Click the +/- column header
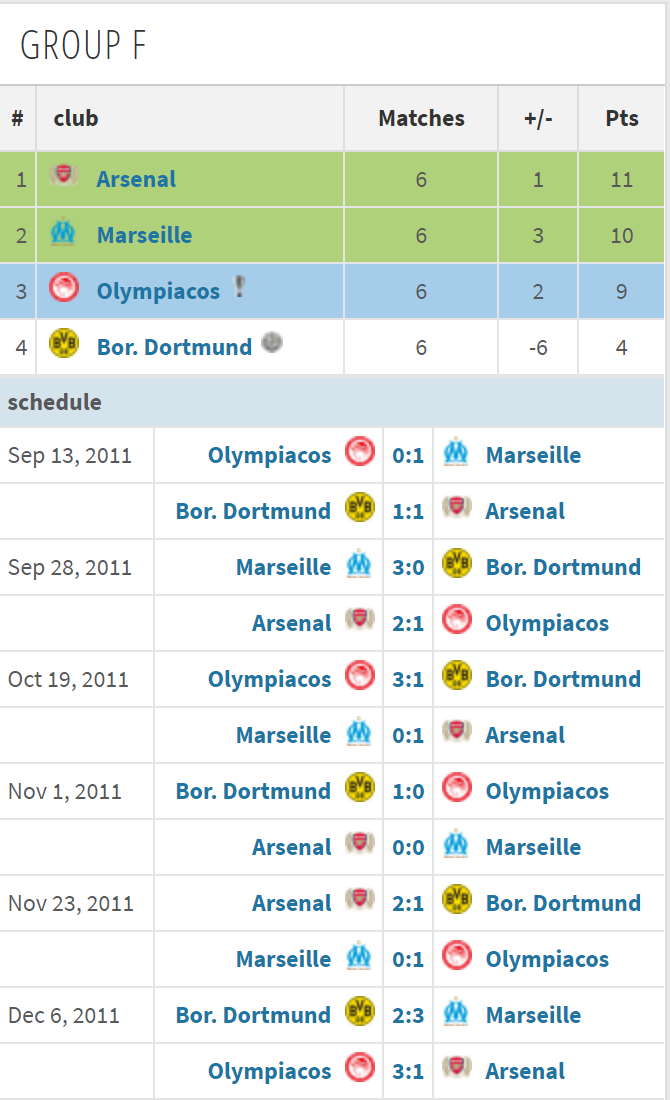 pyautogui.click(x=537, y=118)
